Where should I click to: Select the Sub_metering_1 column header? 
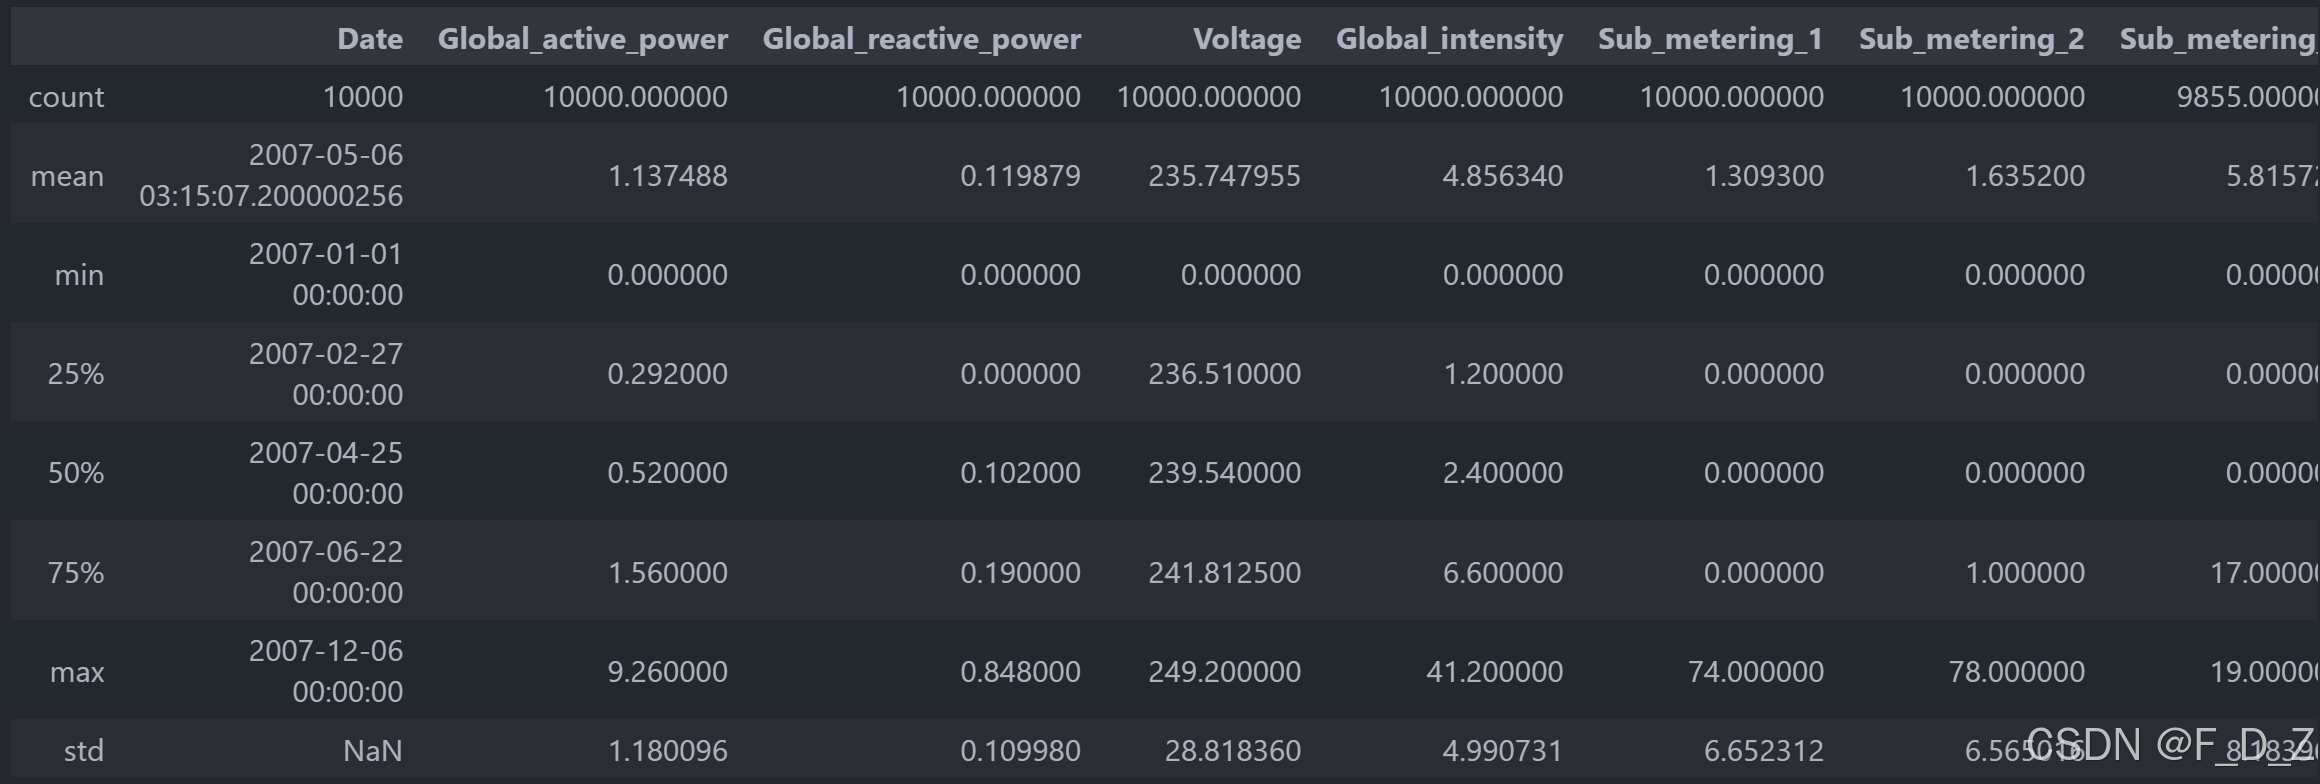1711,38
